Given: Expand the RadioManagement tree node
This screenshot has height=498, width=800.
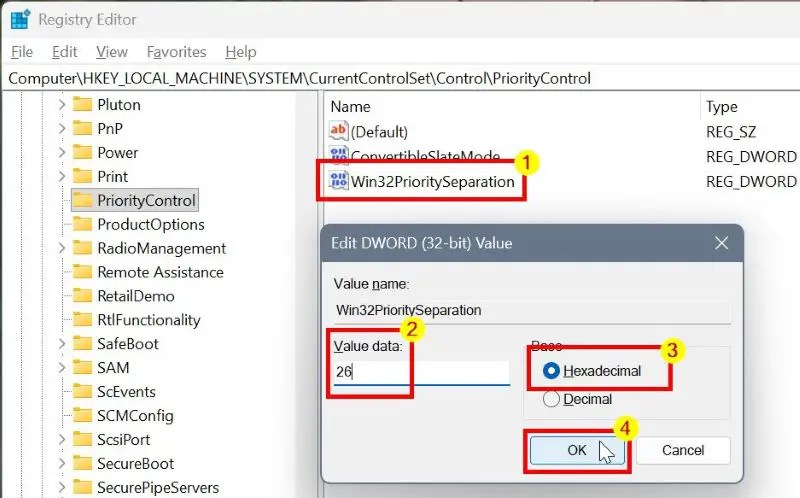Looking at the screenshot, I should 62,248.
